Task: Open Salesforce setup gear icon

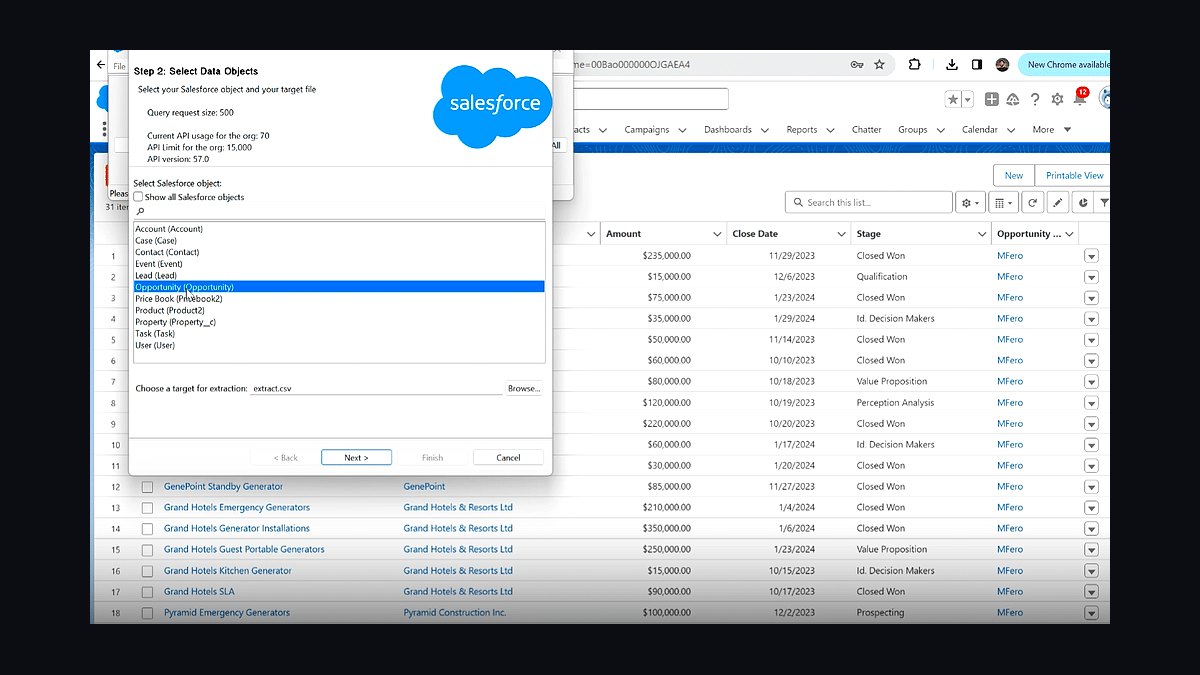Action: [1057, 99]
